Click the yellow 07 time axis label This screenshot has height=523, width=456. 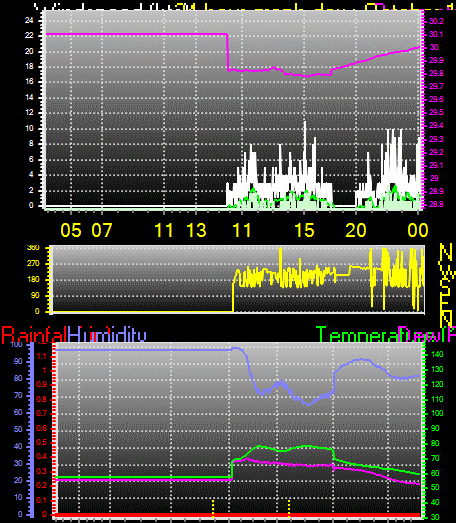[102, 230]
